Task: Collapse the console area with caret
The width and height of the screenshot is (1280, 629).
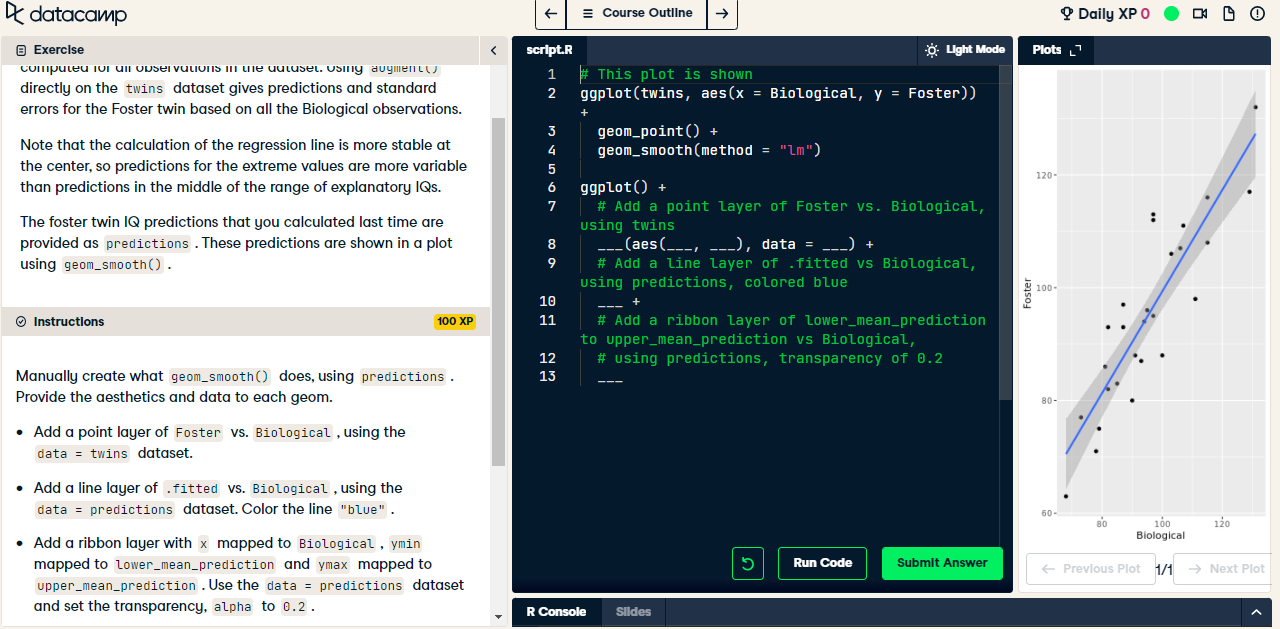Action: click(1256, 611)
